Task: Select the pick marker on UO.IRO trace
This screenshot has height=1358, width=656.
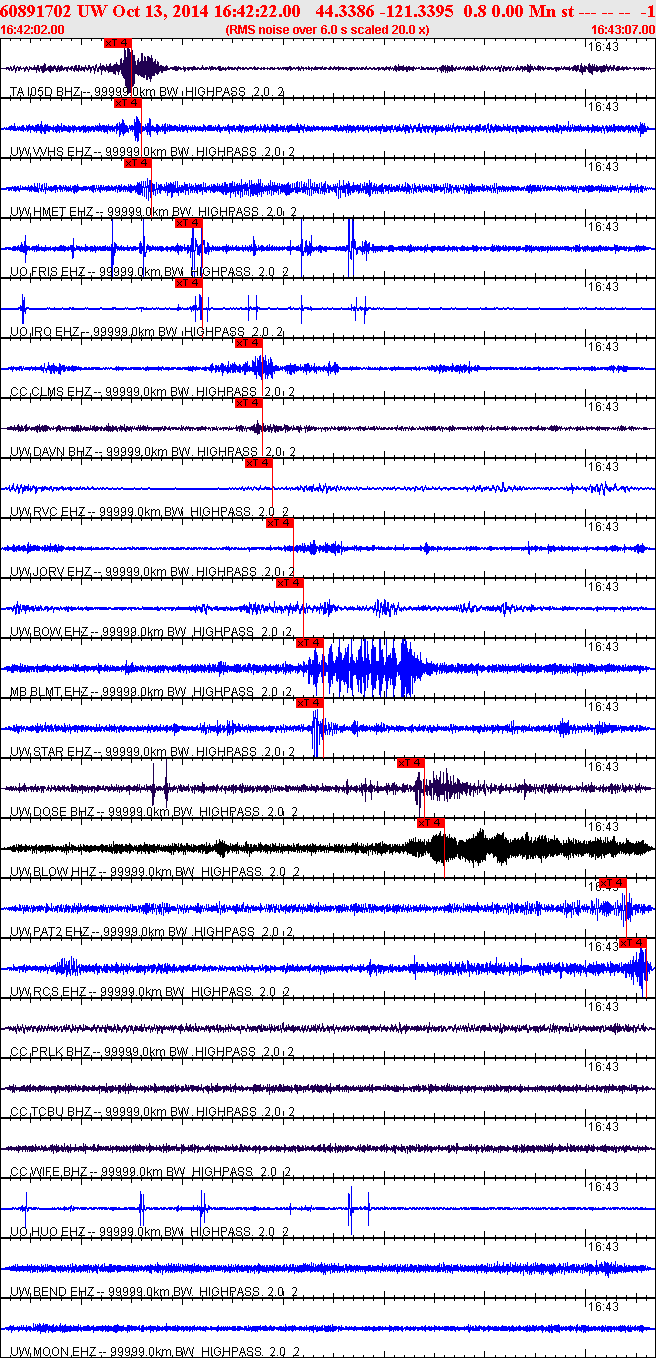Action: 188,283
